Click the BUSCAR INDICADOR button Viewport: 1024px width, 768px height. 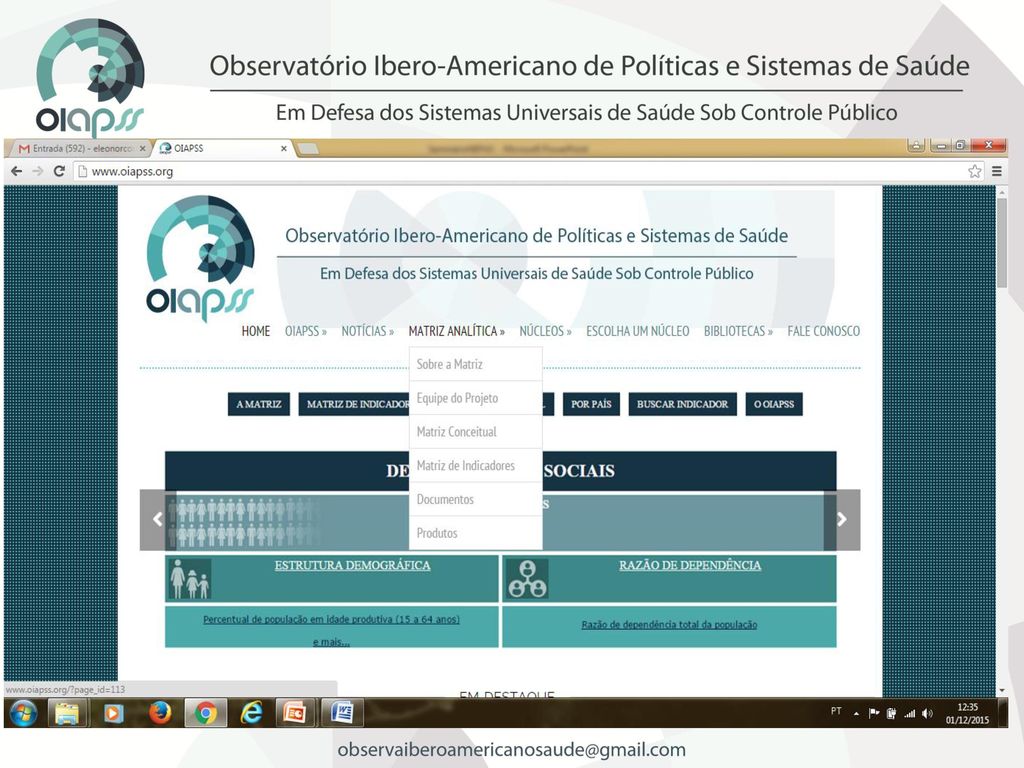pos(682,404)
